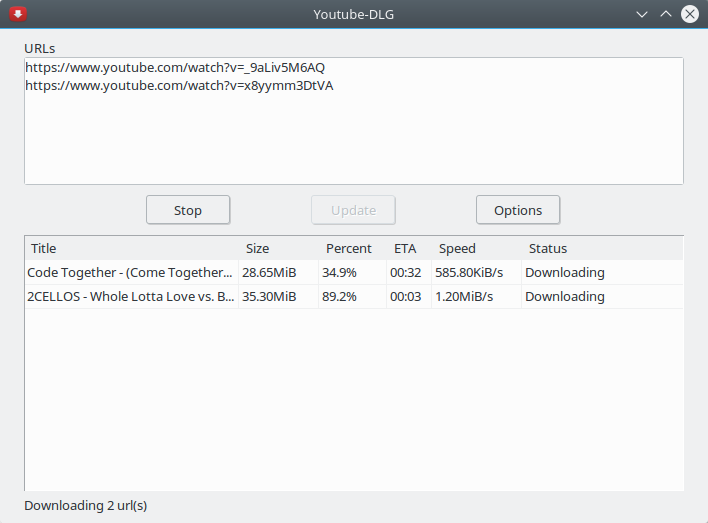Stop the current downloads
Image resolution: width=708 pixels, height=523 pixels.
click(188, 210)
